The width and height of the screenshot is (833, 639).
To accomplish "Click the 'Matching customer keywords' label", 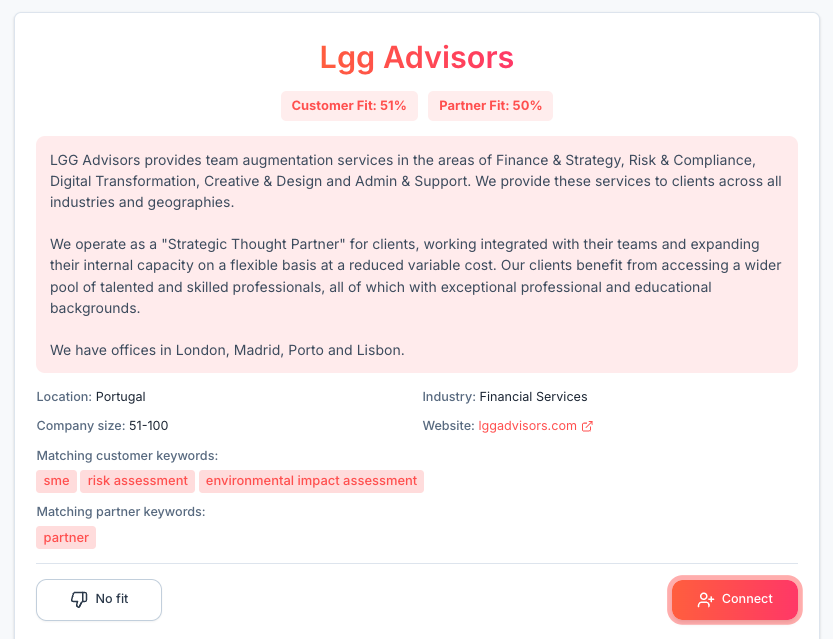I will pos(127,456).
